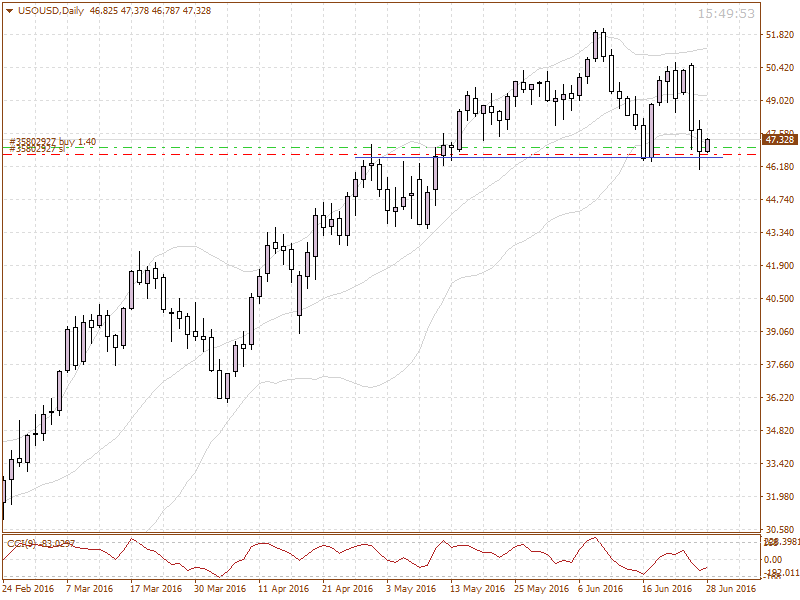Screen dimensions: 800x600
Task: Select 30 Mar 2016 on the time axis
Action: (220, 589)
